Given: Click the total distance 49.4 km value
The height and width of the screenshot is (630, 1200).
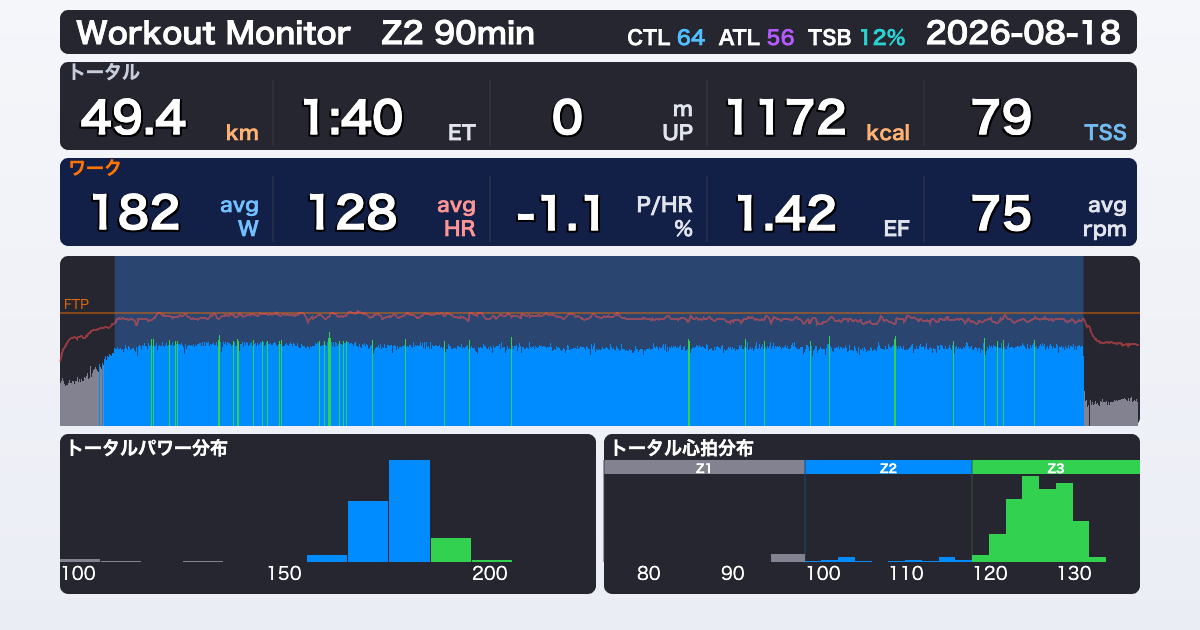Looking at the screenshot, I should coord(168,118).
